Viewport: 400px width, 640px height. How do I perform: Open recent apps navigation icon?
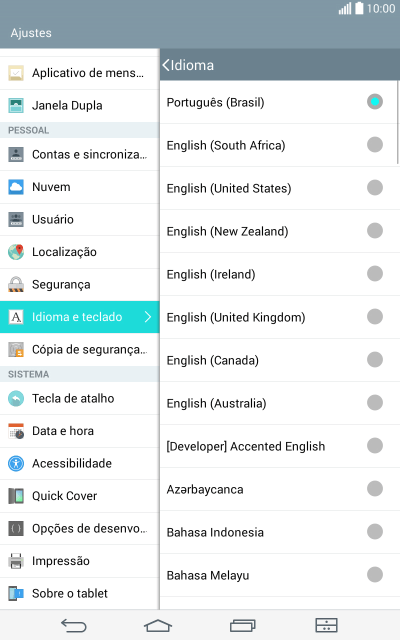[242, 625]
